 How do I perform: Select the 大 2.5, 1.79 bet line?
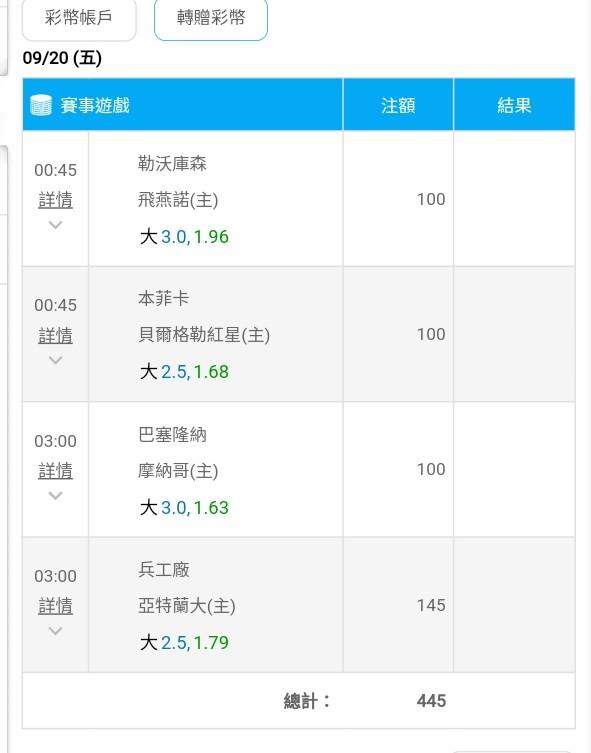click(x=184, y=643)
